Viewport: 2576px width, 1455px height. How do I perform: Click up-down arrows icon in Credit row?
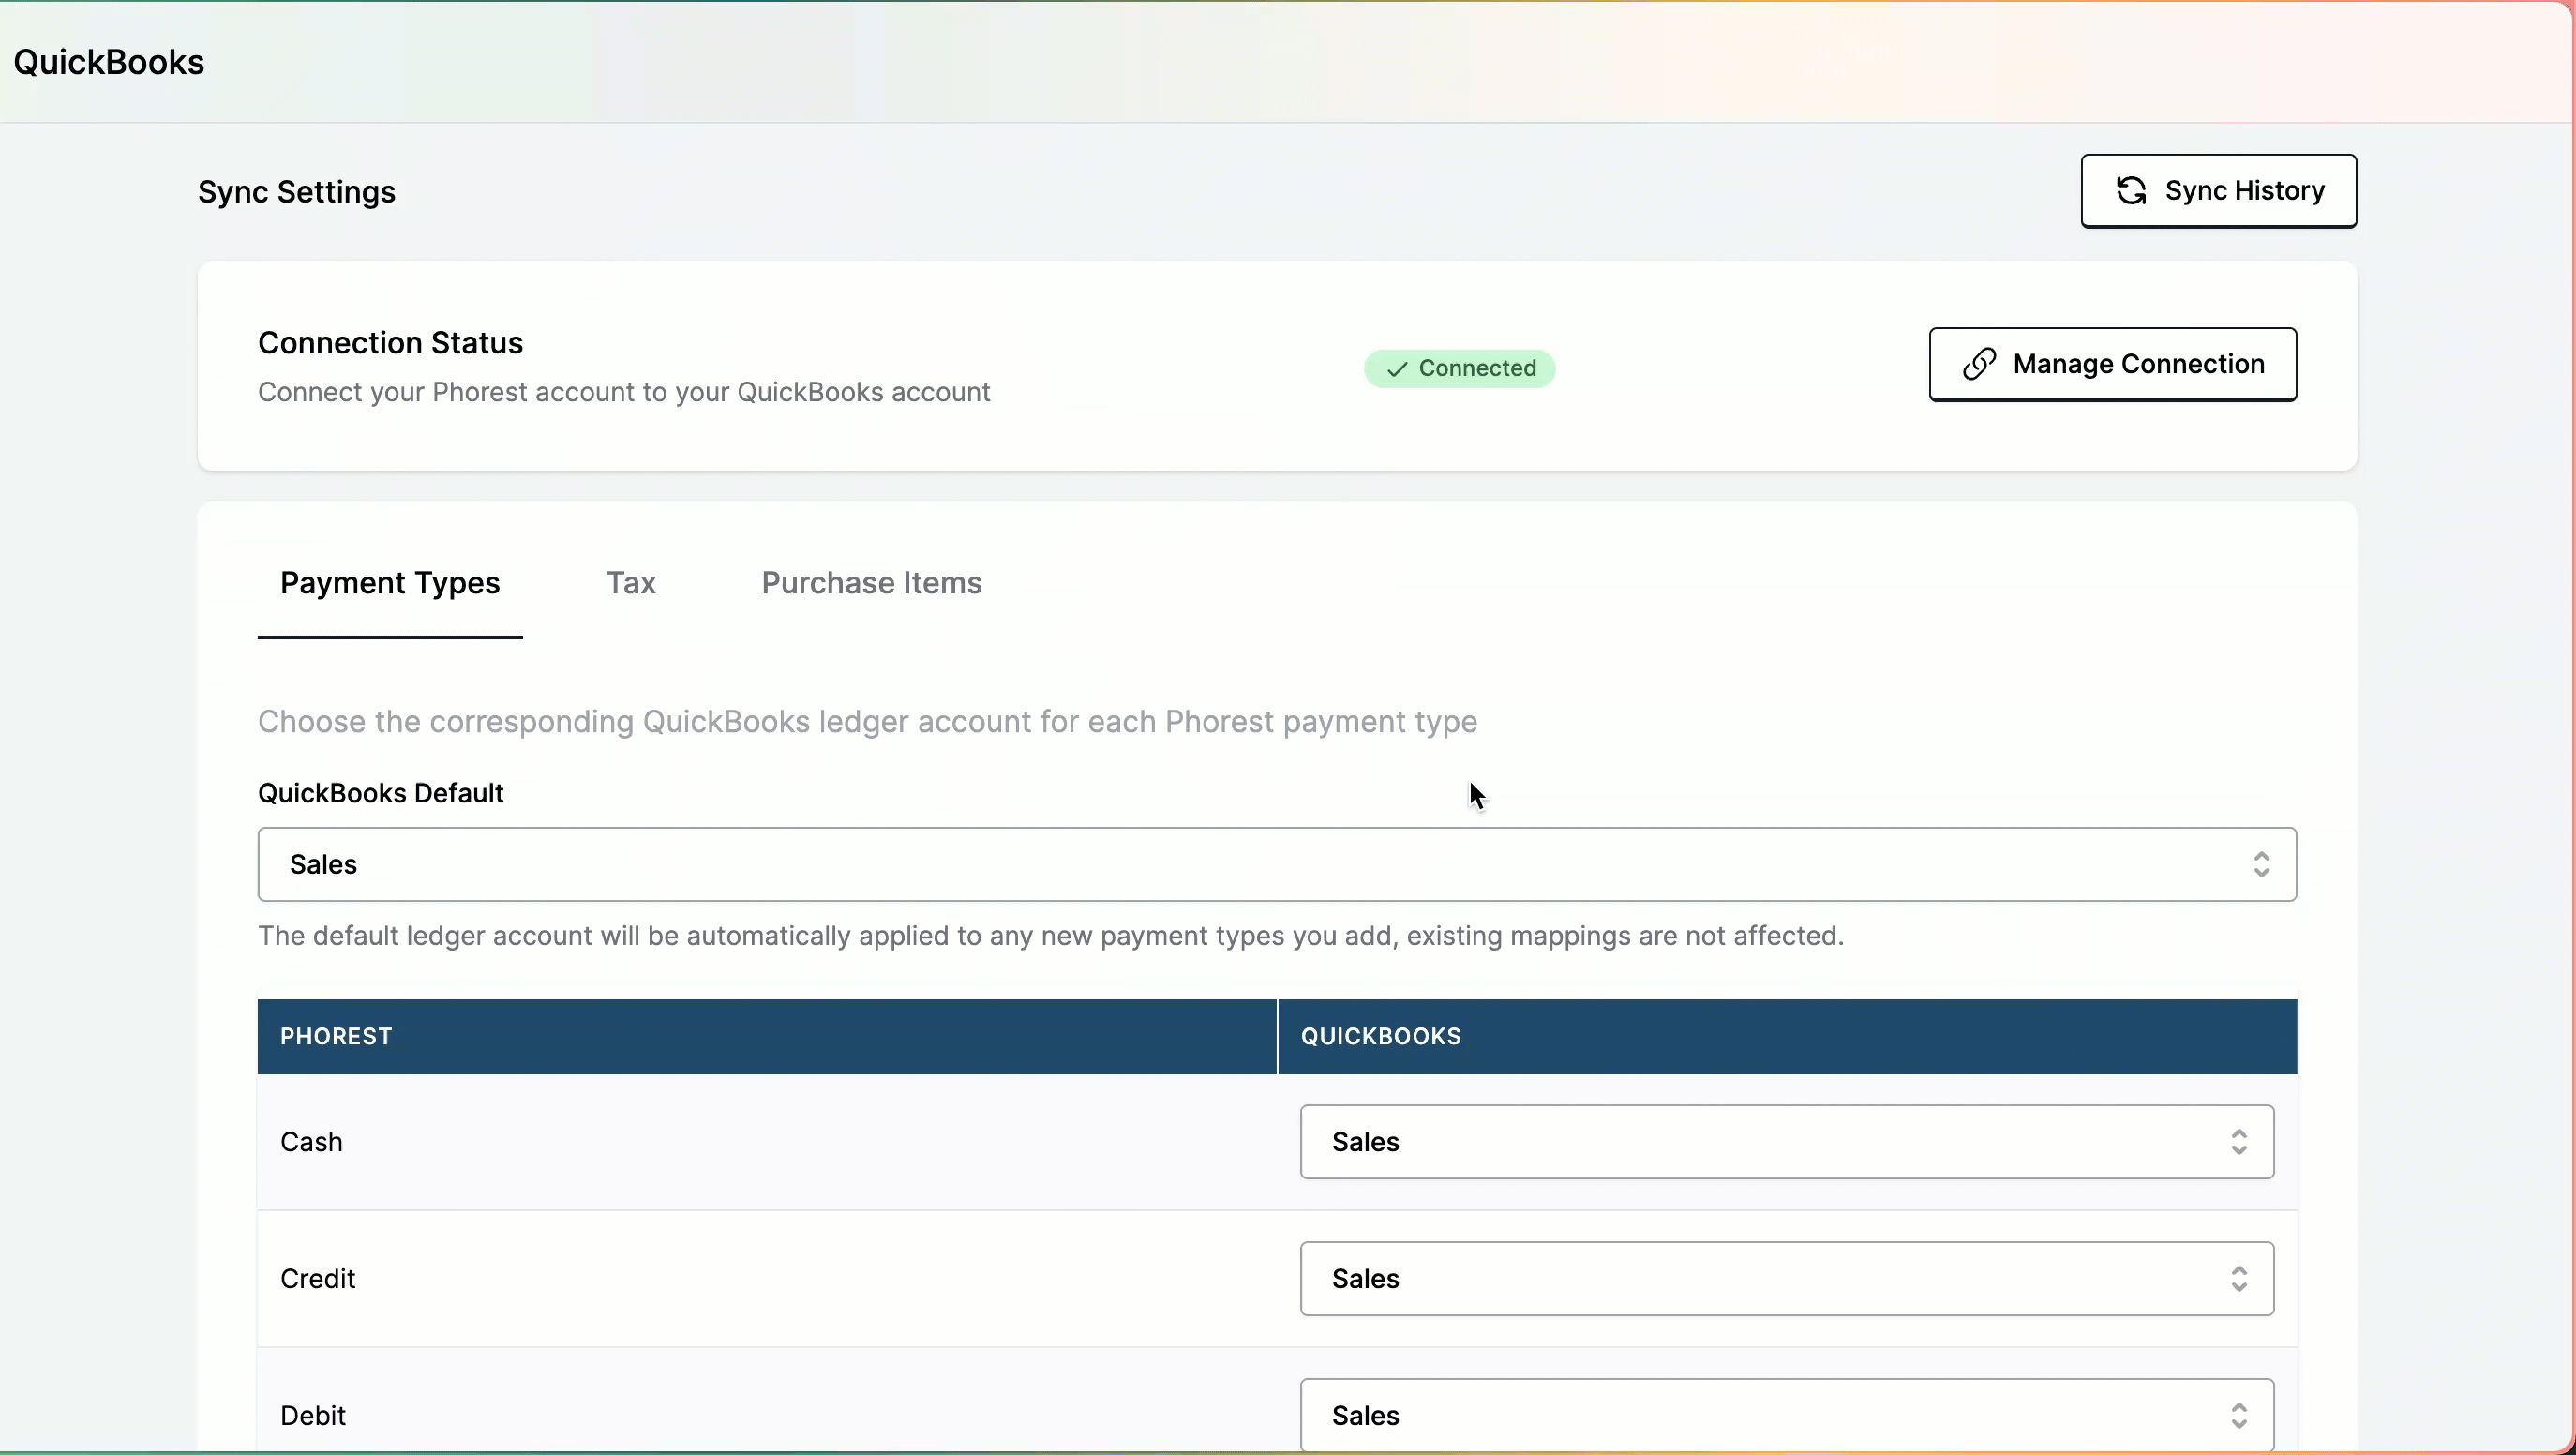pyautogui.click(x=2239, y=1279)
